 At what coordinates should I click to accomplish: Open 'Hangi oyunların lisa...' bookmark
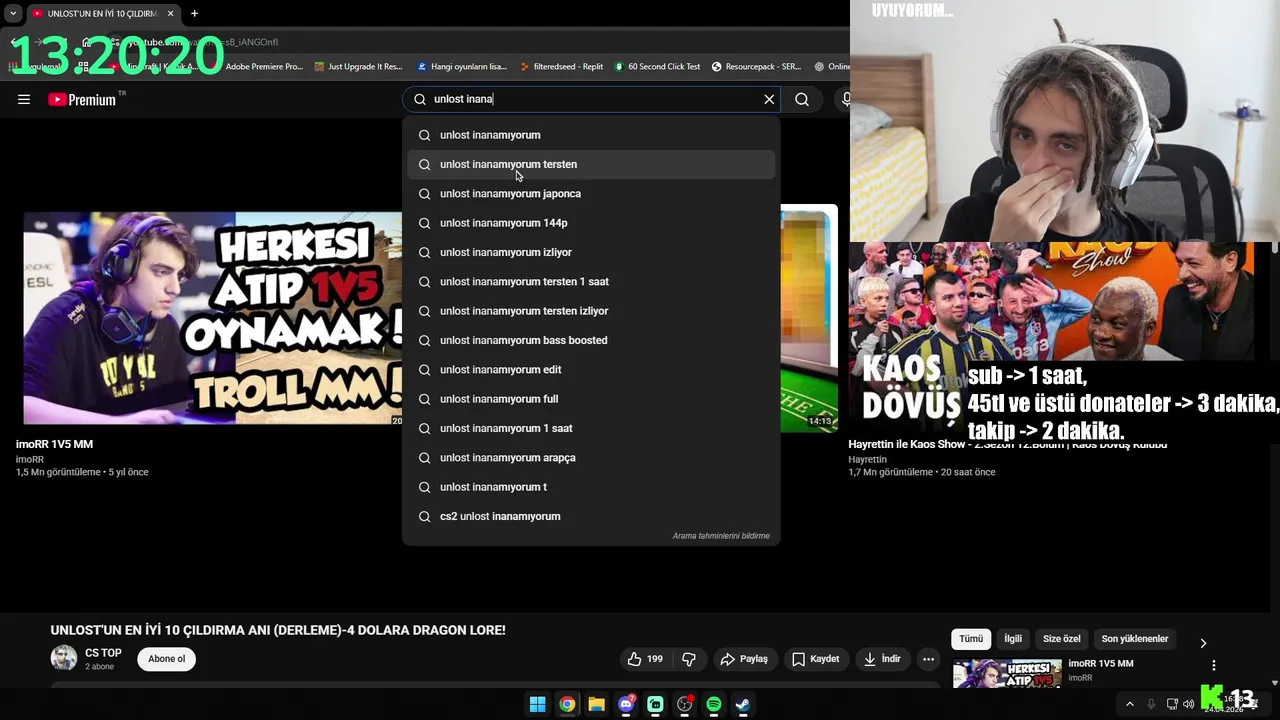461,67
